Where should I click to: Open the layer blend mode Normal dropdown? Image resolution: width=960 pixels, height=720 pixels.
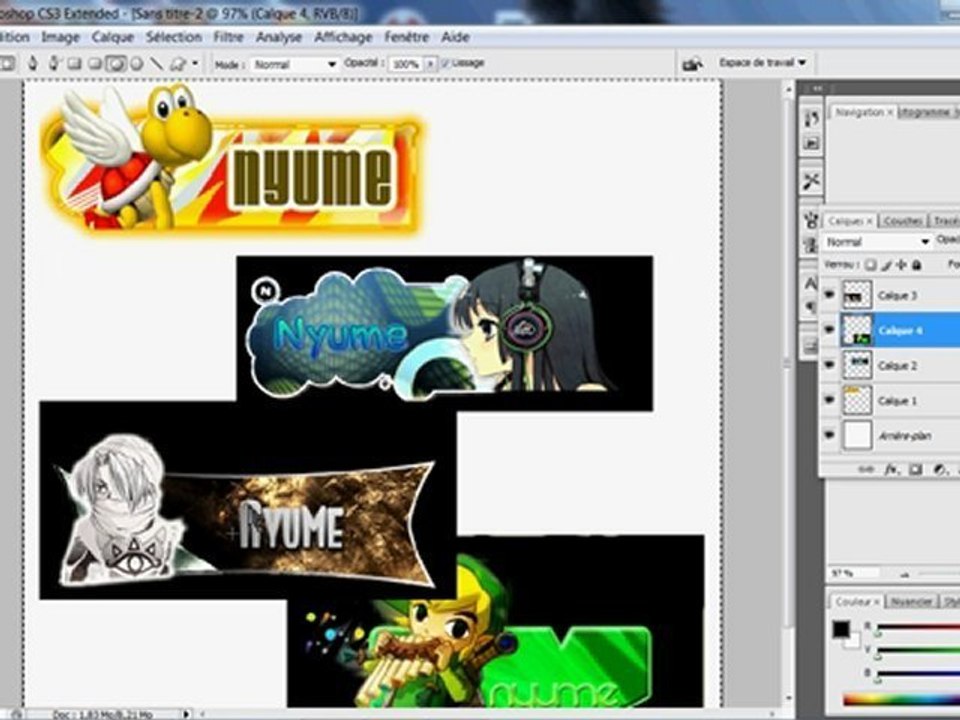(877, 242)
